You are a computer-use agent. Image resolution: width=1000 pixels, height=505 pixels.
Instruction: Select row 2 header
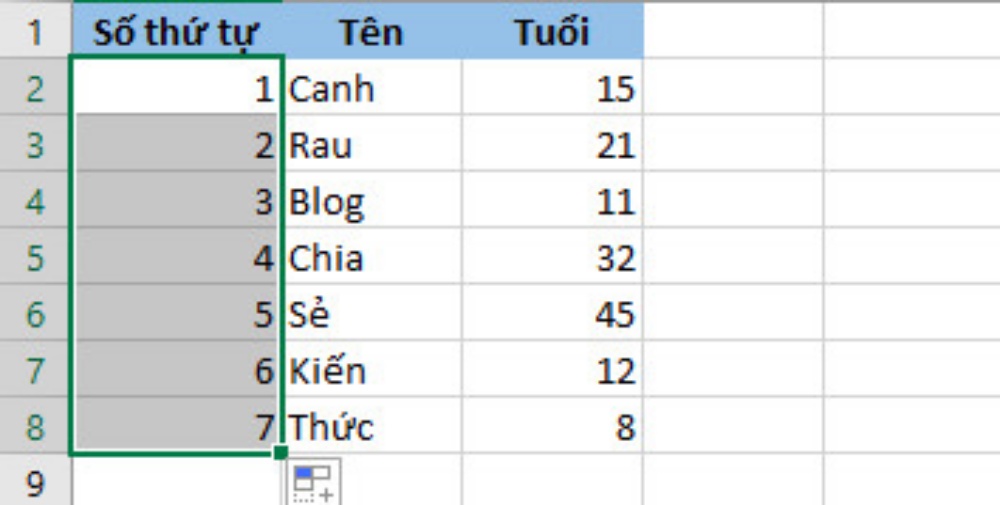[x=36, y=89]
